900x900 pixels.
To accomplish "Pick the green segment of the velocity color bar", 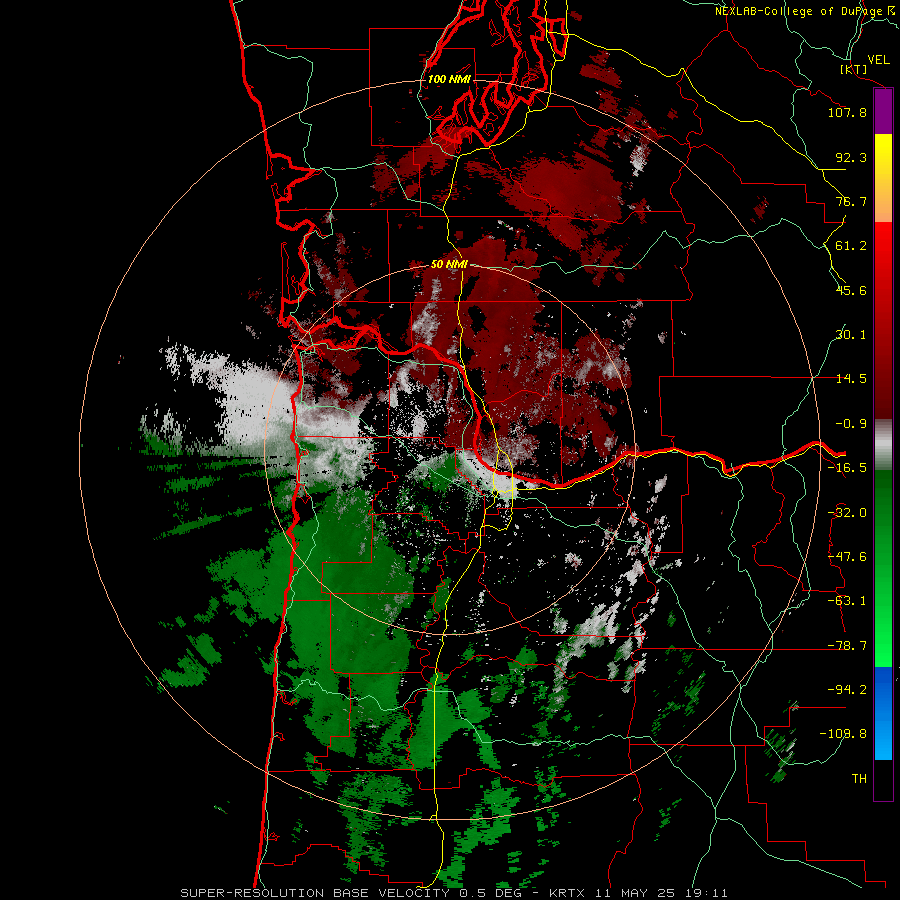I will [883, 568].
